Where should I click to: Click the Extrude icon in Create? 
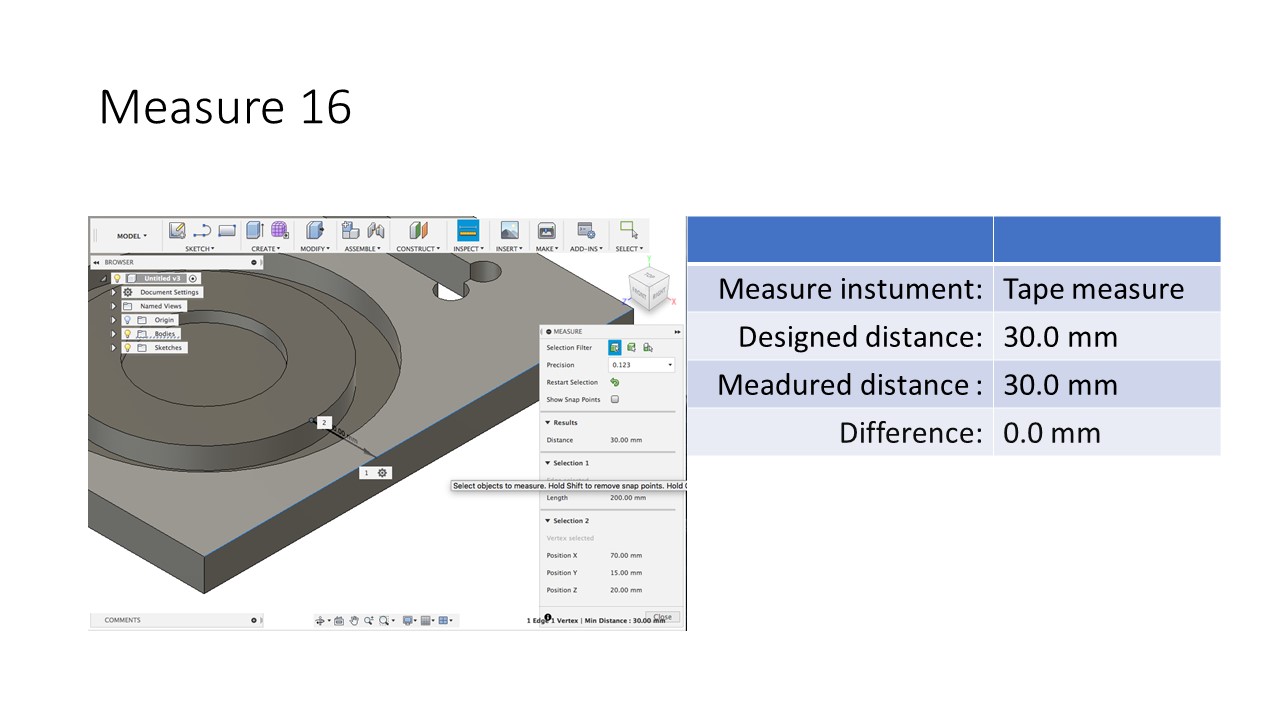(255, 230)
